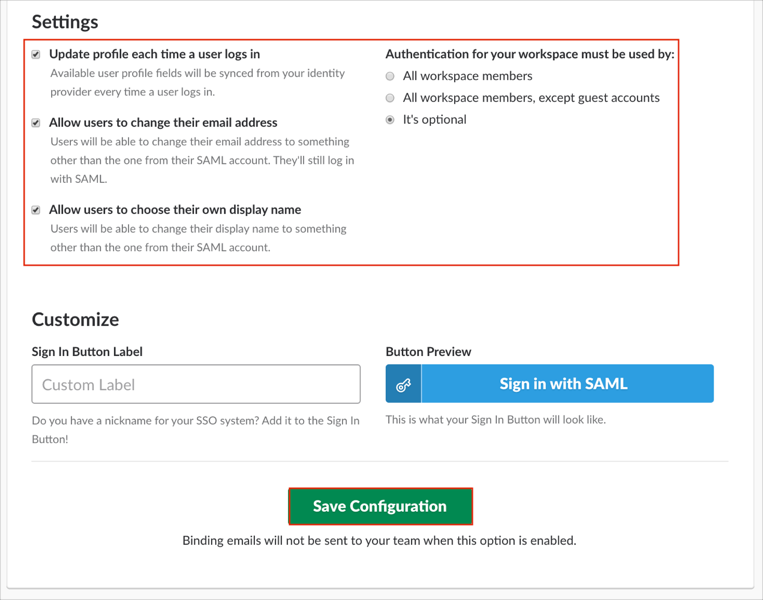Click the Custom Label input field

[196, 384]
